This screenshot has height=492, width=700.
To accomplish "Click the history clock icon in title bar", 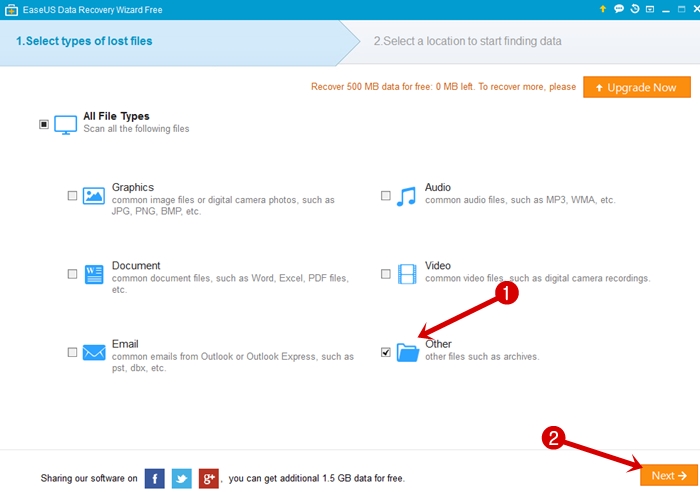I will tap(635, 9).
